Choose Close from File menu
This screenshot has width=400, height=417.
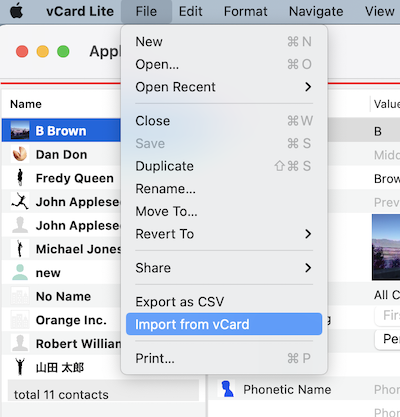224,121
